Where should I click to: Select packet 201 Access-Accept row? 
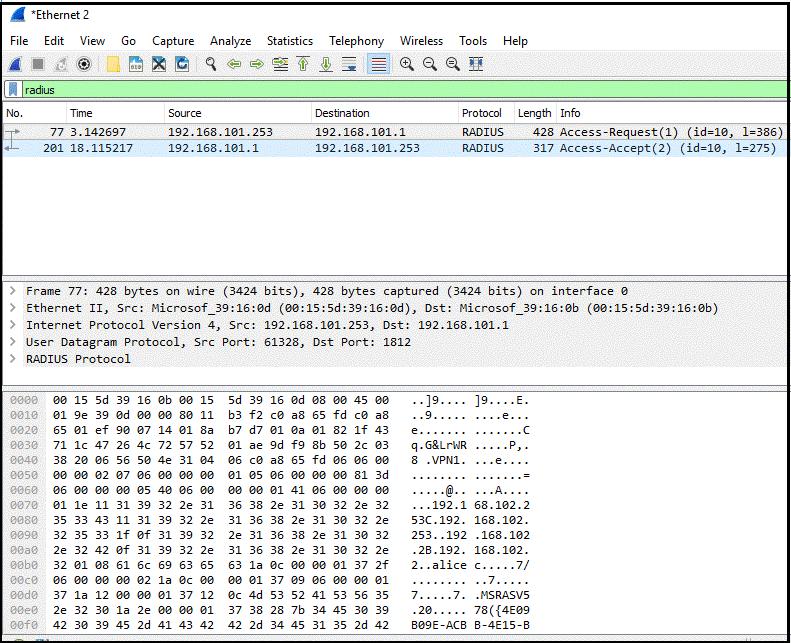[395, 148]
